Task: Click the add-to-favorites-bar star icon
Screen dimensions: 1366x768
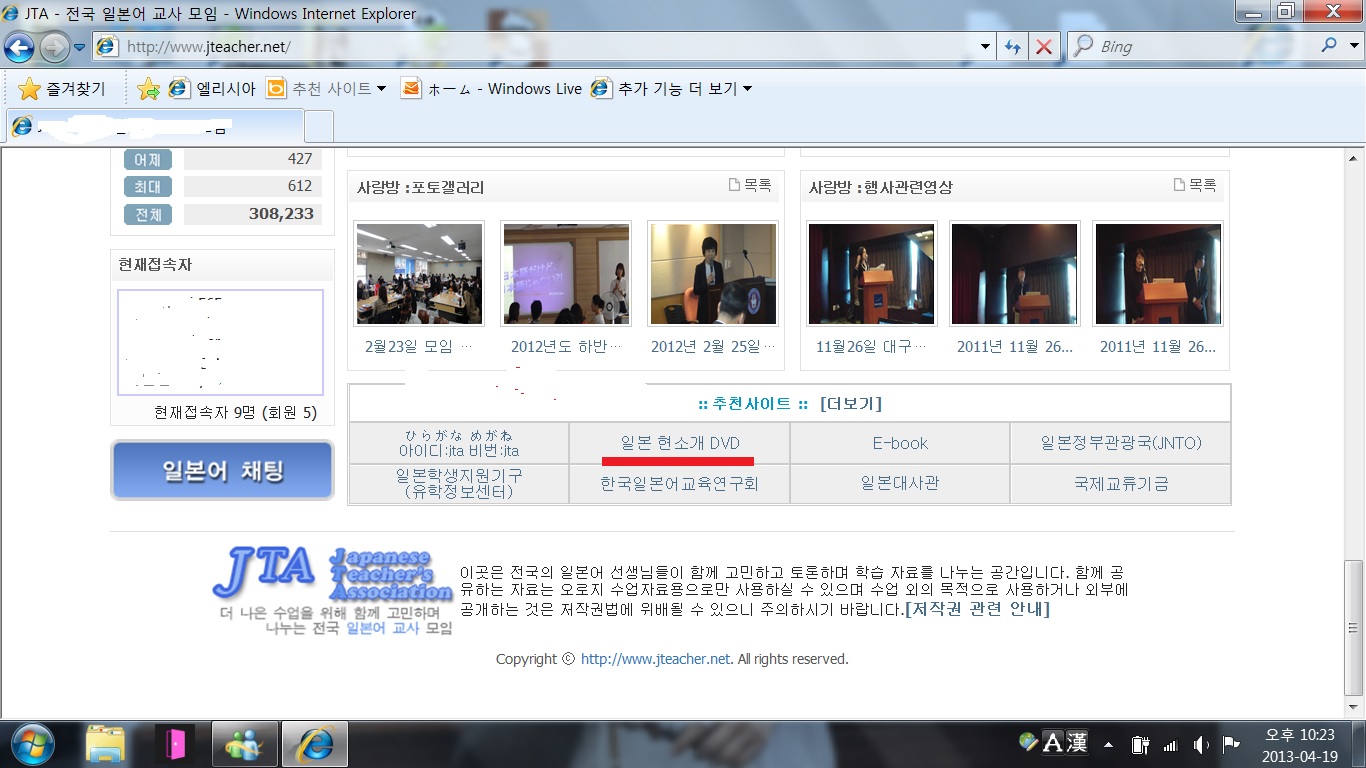Action: (148, 89)
